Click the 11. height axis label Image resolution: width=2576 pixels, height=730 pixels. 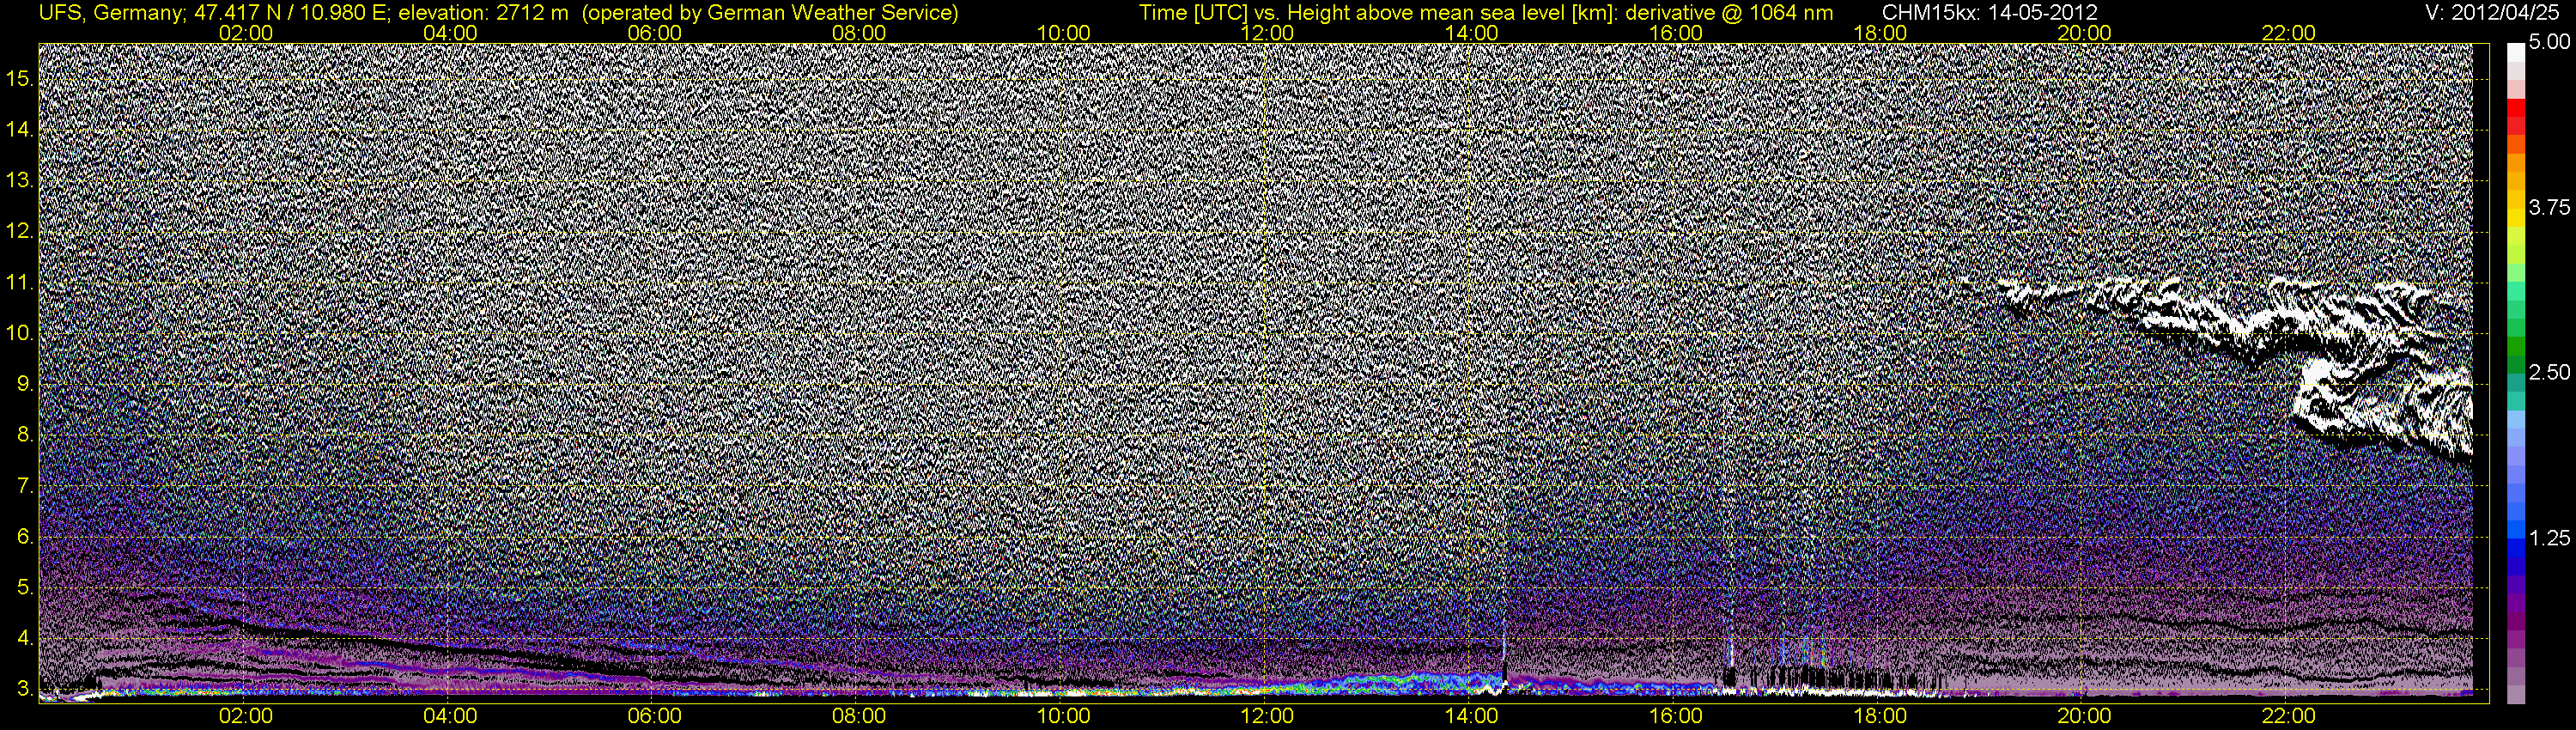(20, 283)
